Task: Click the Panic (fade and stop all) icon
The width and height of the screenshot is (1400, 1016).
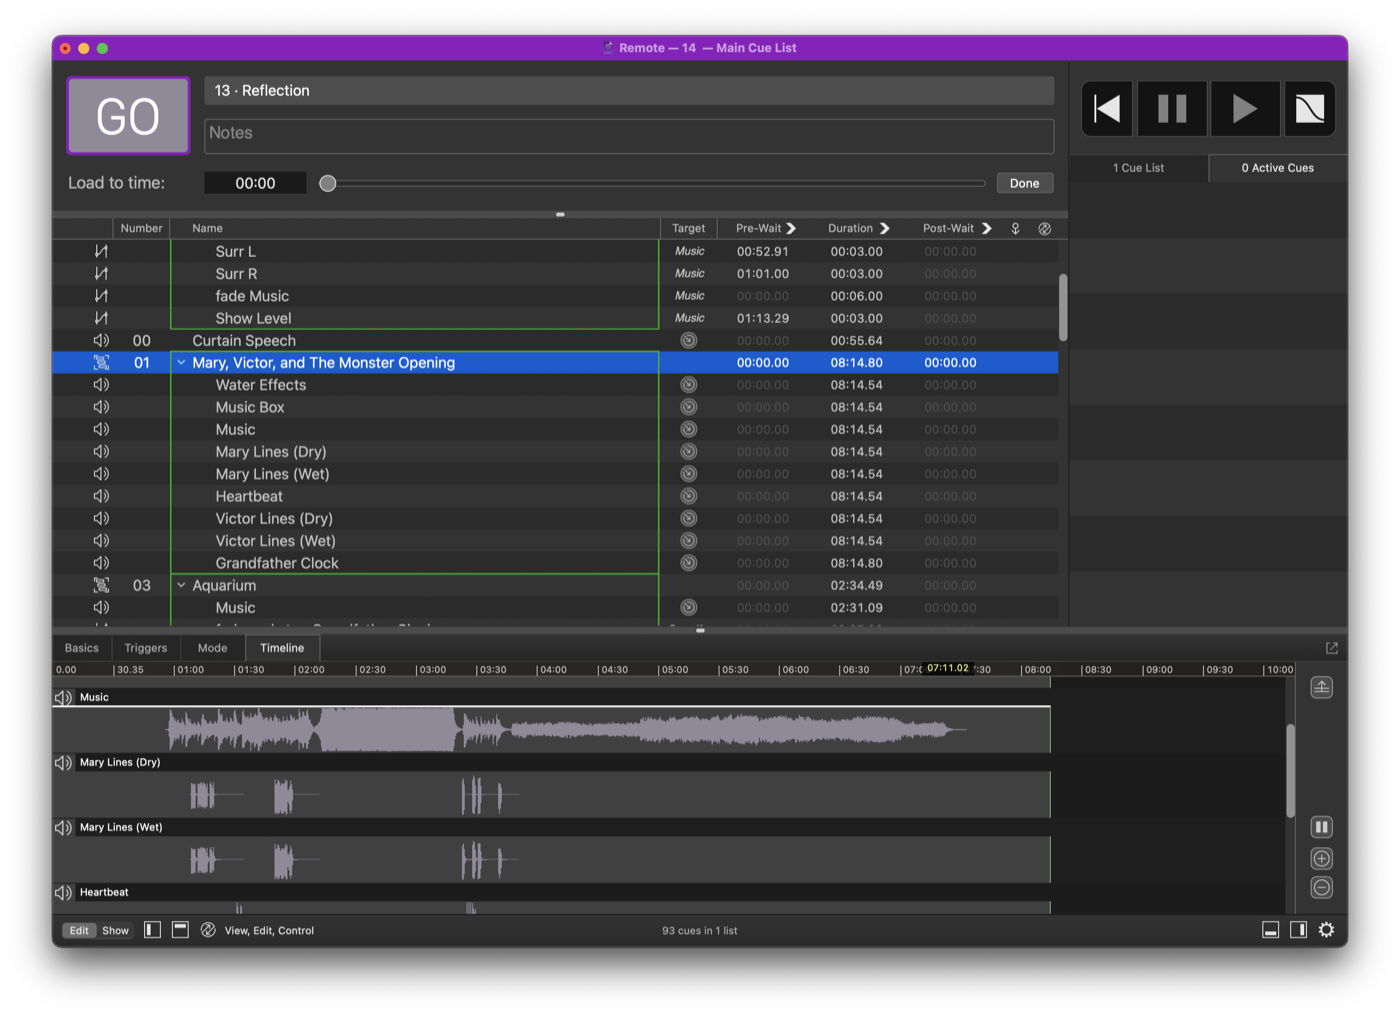Action: click(x=1309, y=108)
